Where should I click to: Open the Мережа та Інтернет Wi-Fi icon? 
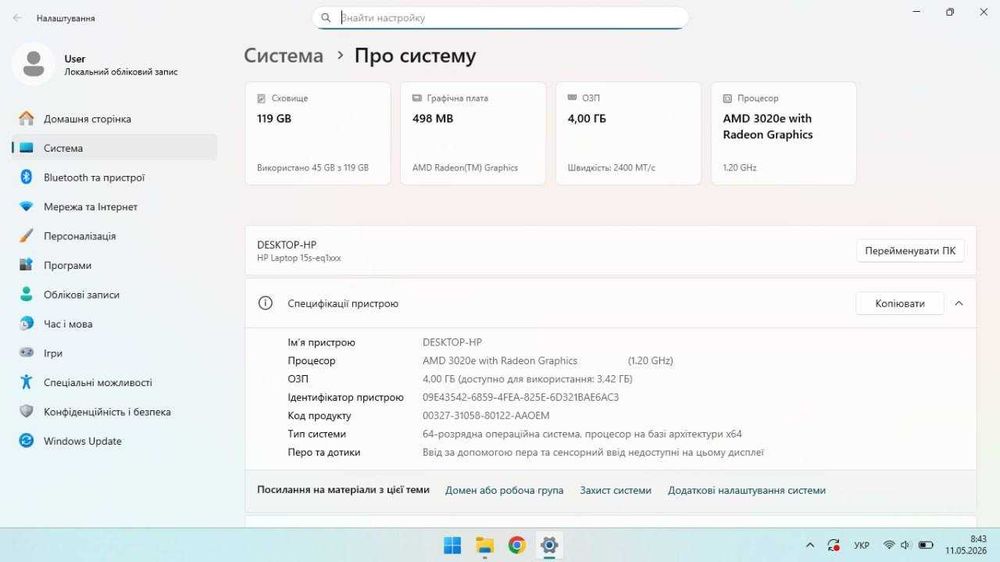[x=26, y=207]
